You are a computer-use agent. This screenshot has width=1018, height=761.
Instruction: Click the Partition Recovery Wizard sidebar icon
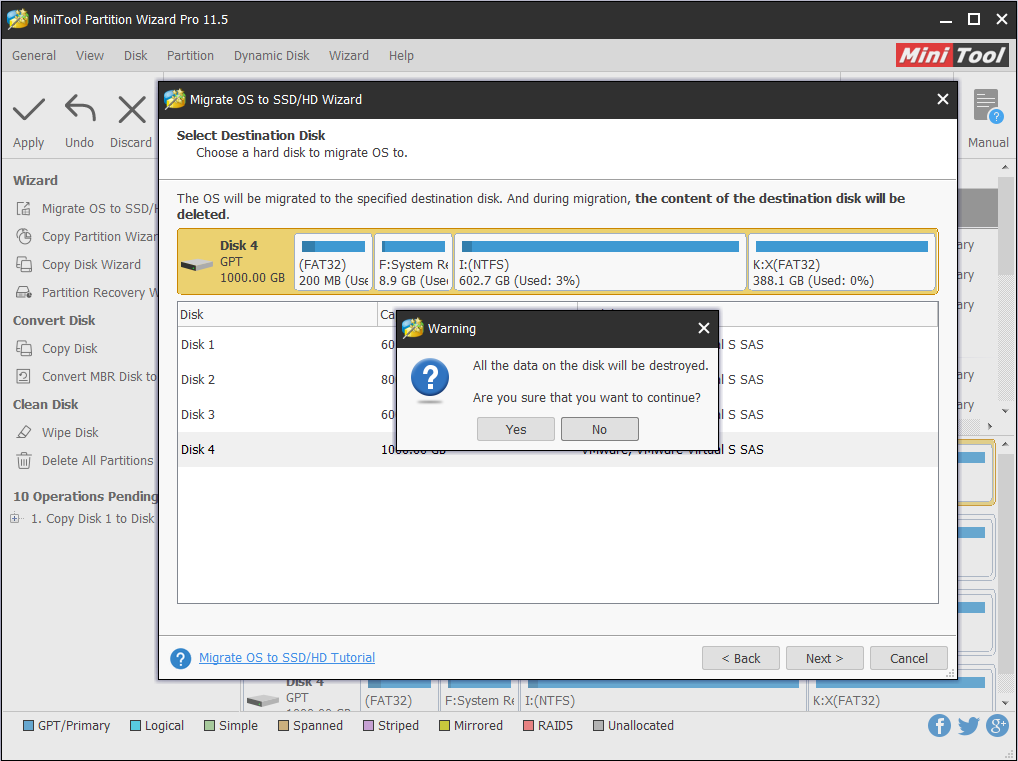coord(23,292)
